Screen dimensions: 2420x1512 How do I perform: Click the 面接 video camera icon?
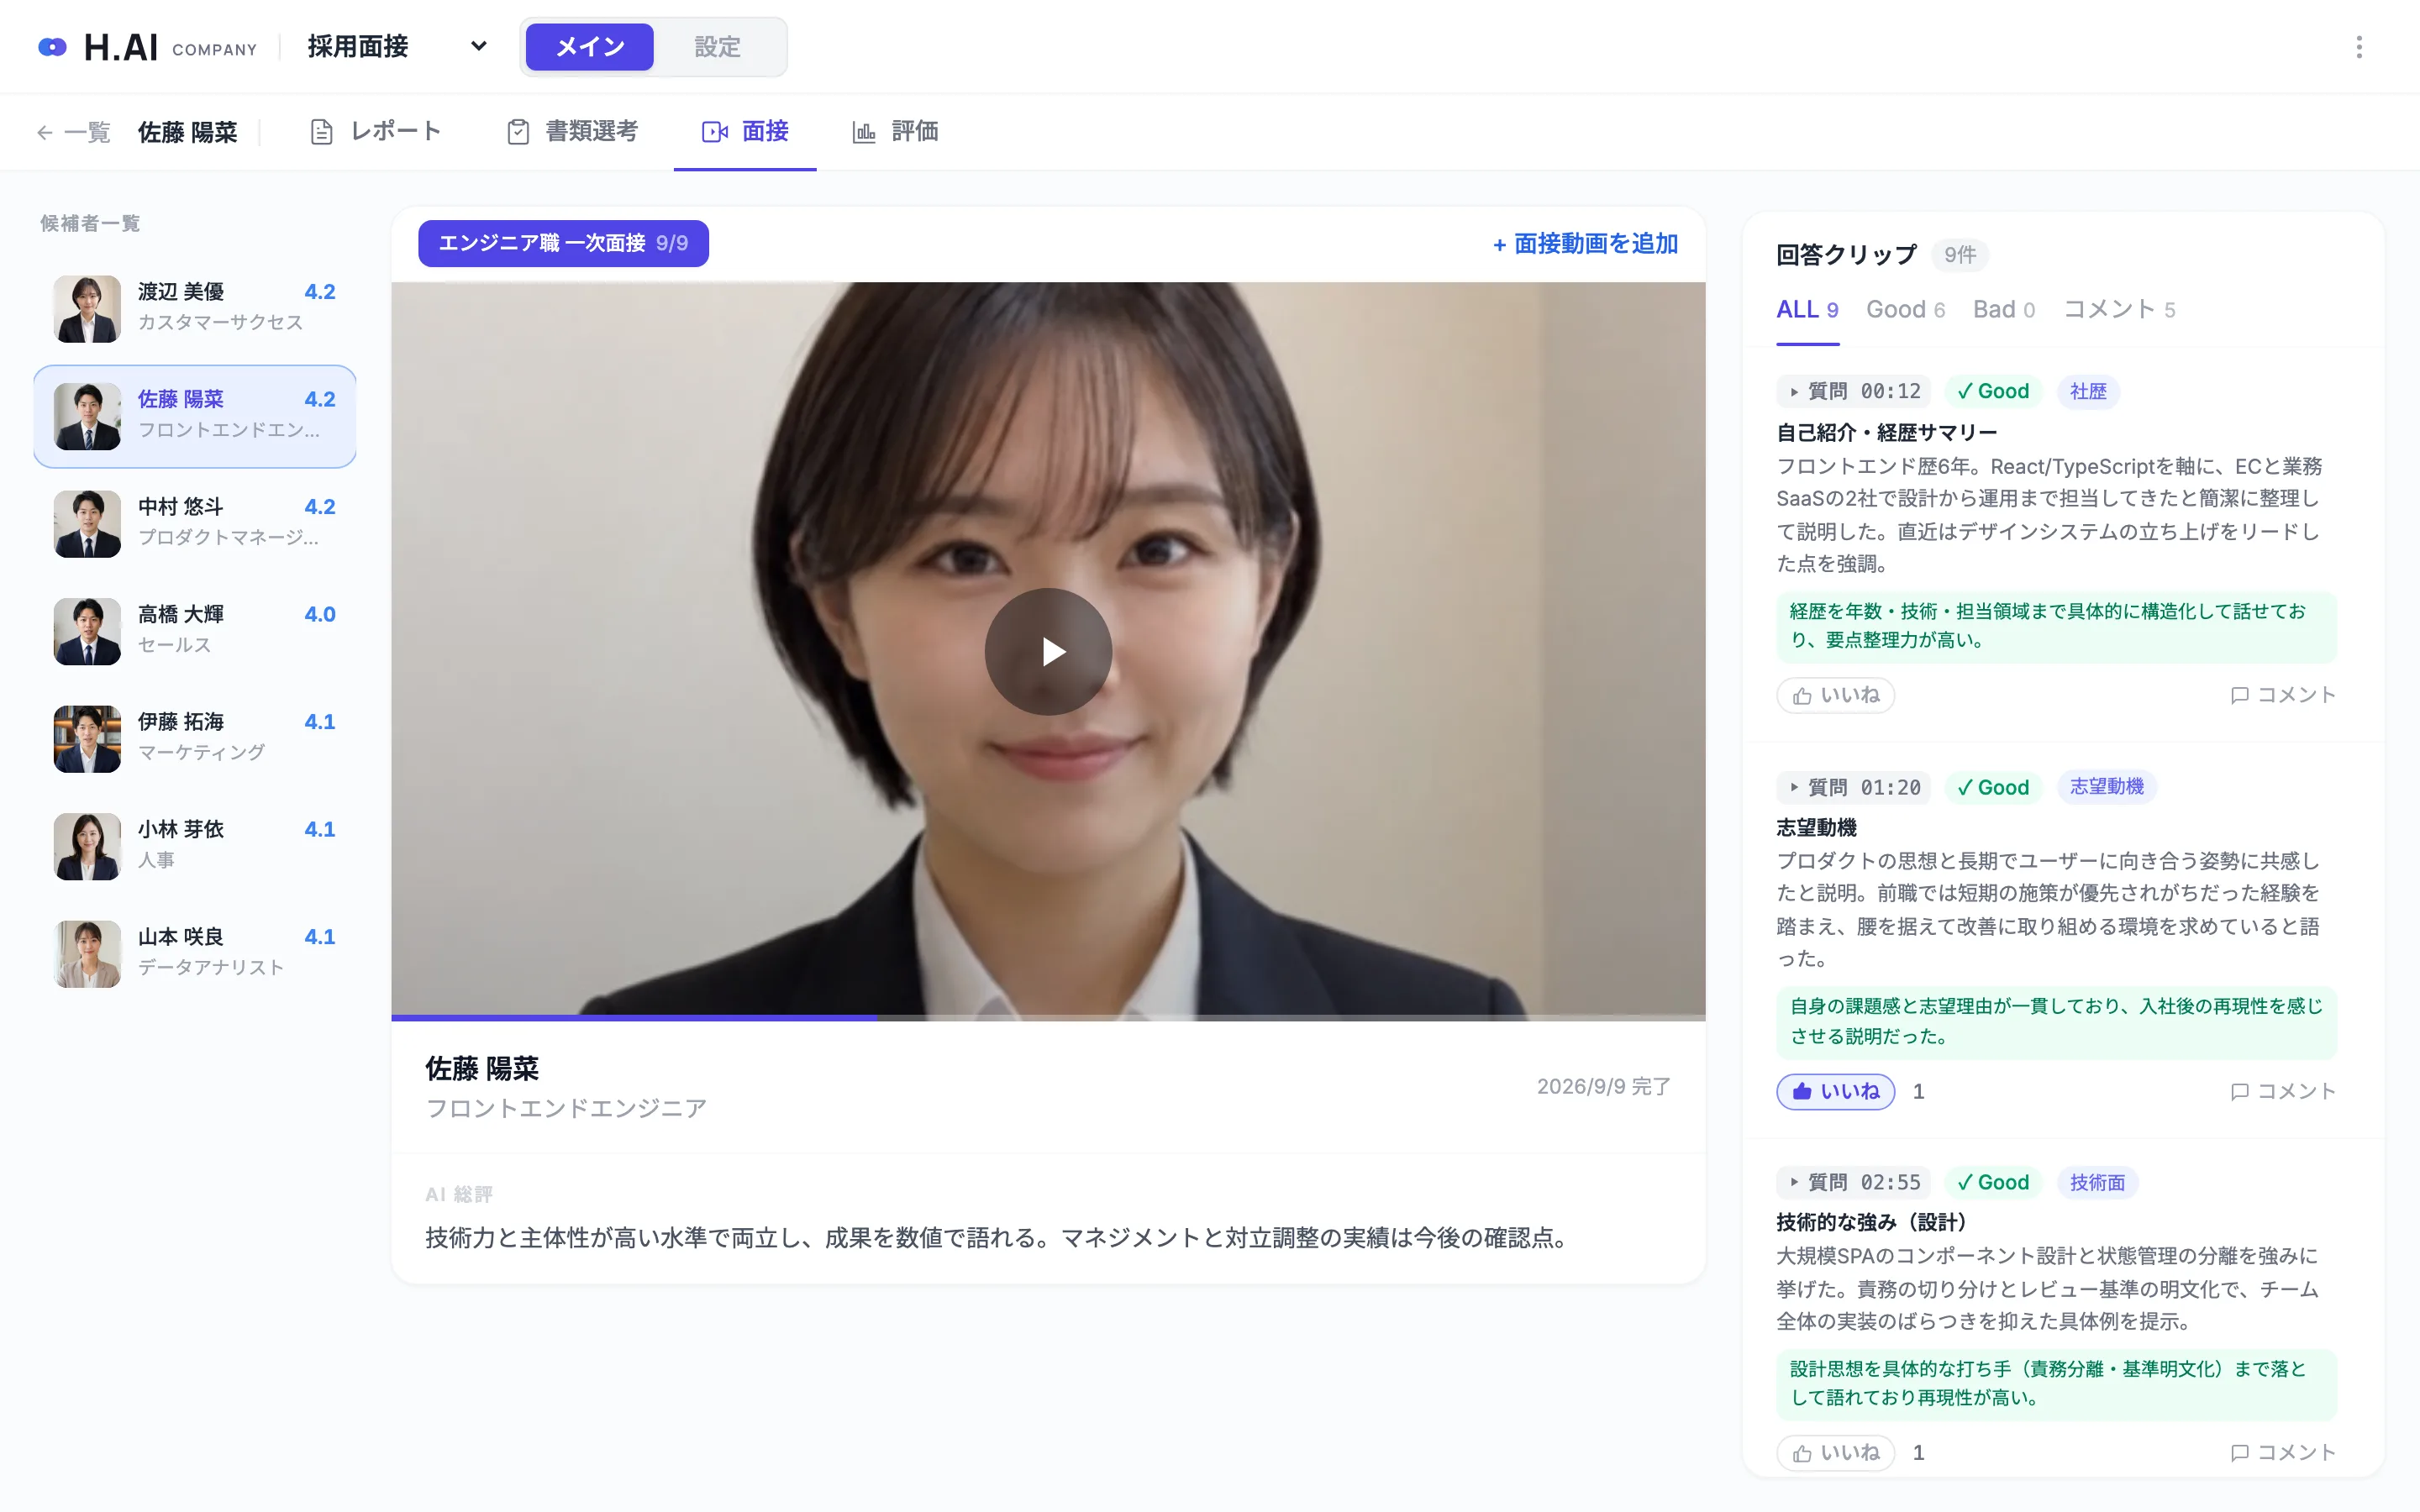(715, 132)
